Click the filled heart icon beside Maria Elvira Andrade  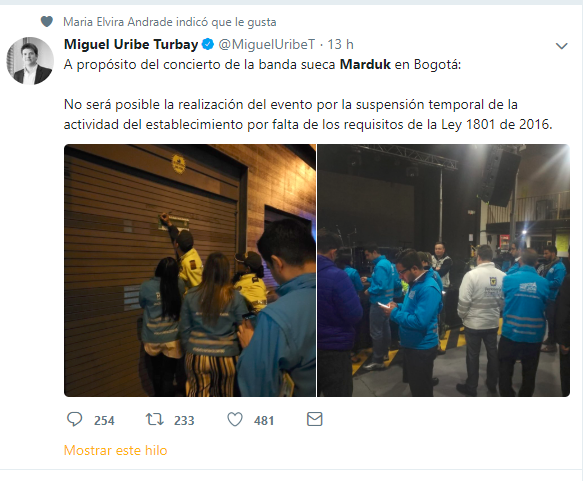(x=46, y=22)
